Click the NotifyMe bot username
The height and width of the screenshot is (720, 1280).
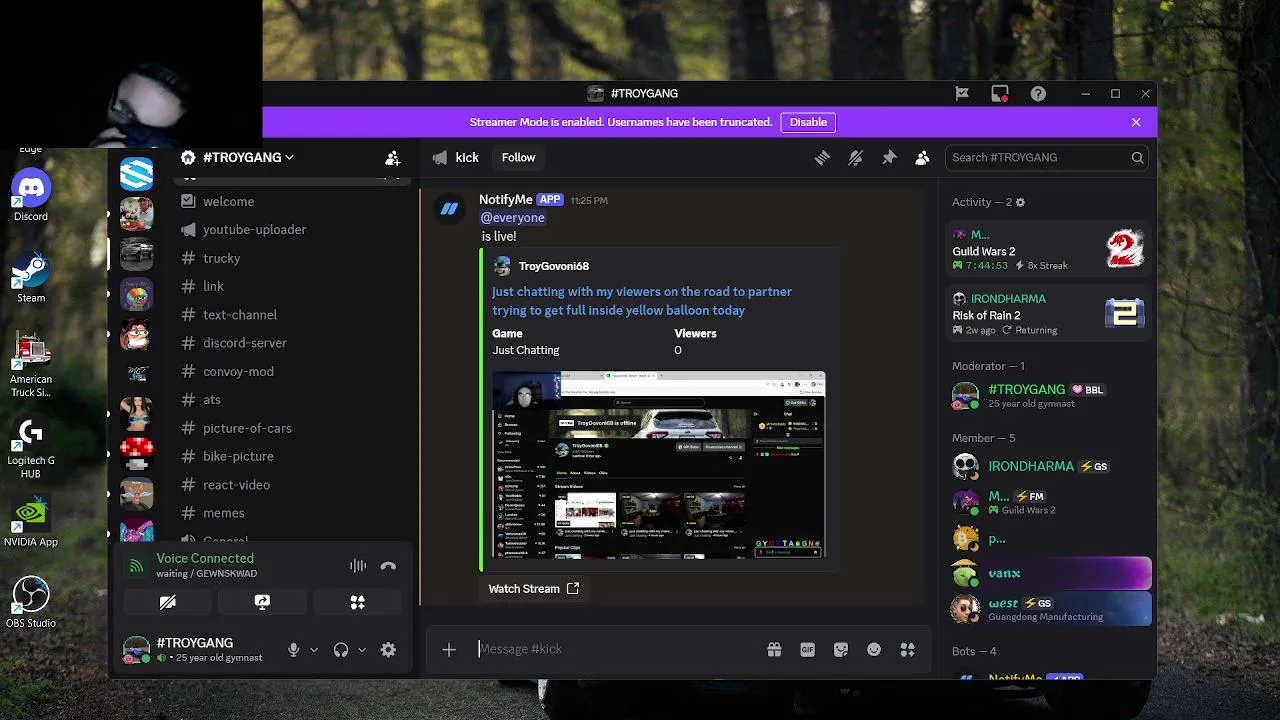(506, 199)
